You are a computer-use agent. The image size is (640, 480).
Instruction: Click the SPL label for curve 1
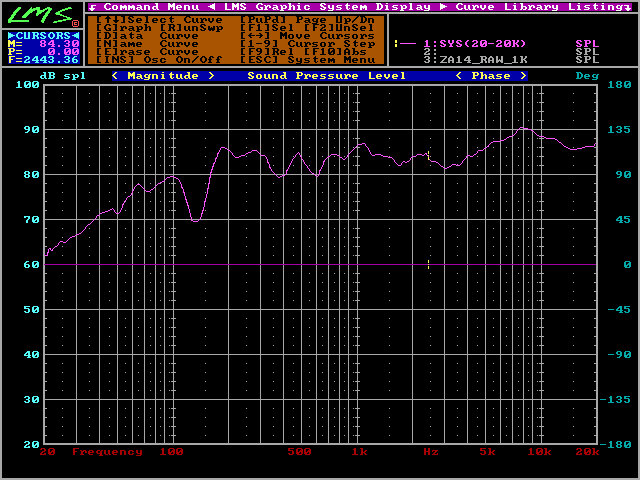pyautogui.click(x=587, y=44)
